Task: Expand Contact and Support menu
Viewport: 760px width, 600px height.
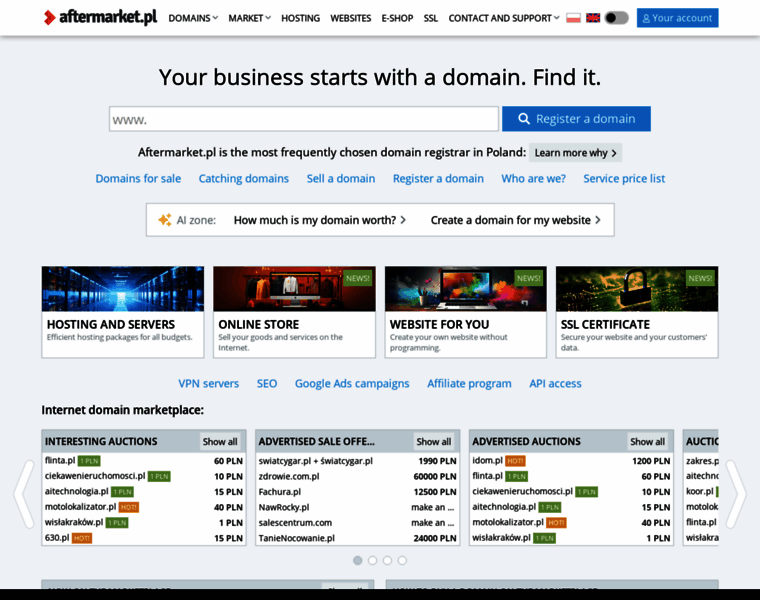Action: pyautogui.click(x=504, y=18)
